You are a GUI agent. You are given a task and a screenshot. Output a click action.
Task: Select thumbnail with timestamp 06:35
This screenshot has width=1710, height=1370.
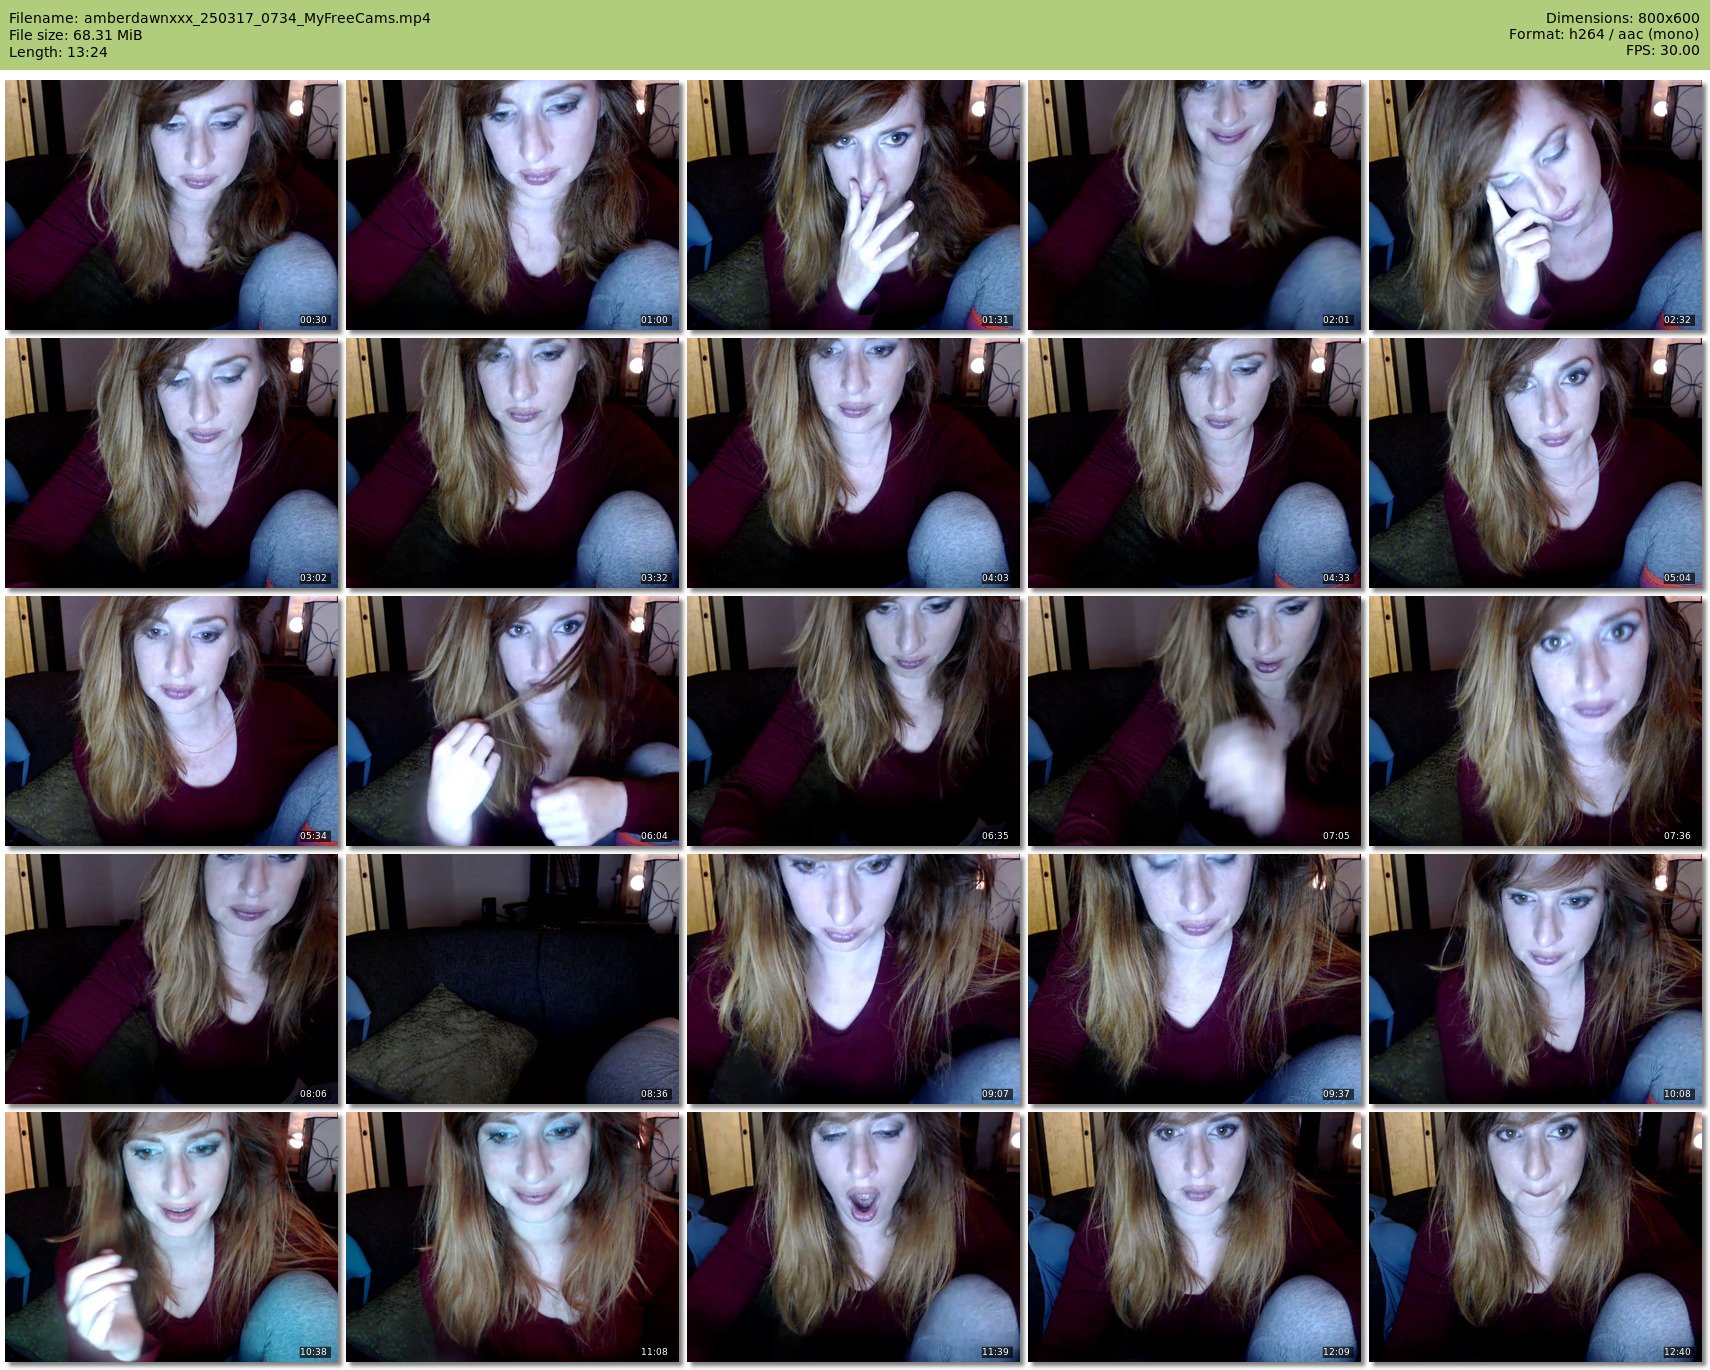854,721
